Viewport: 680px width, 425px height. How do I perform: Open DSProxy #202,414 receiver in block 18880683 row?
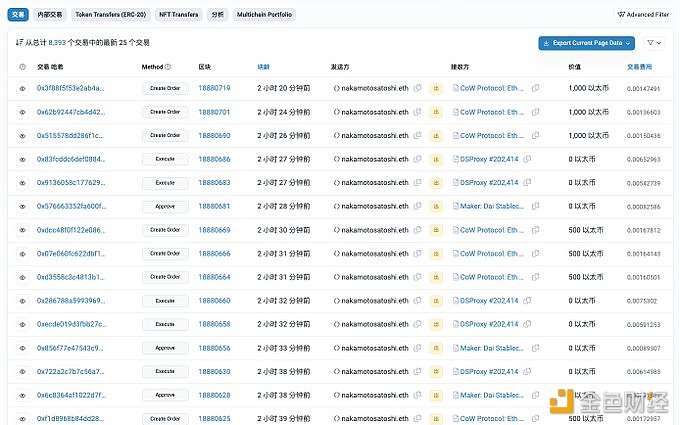tap(489, 183)
